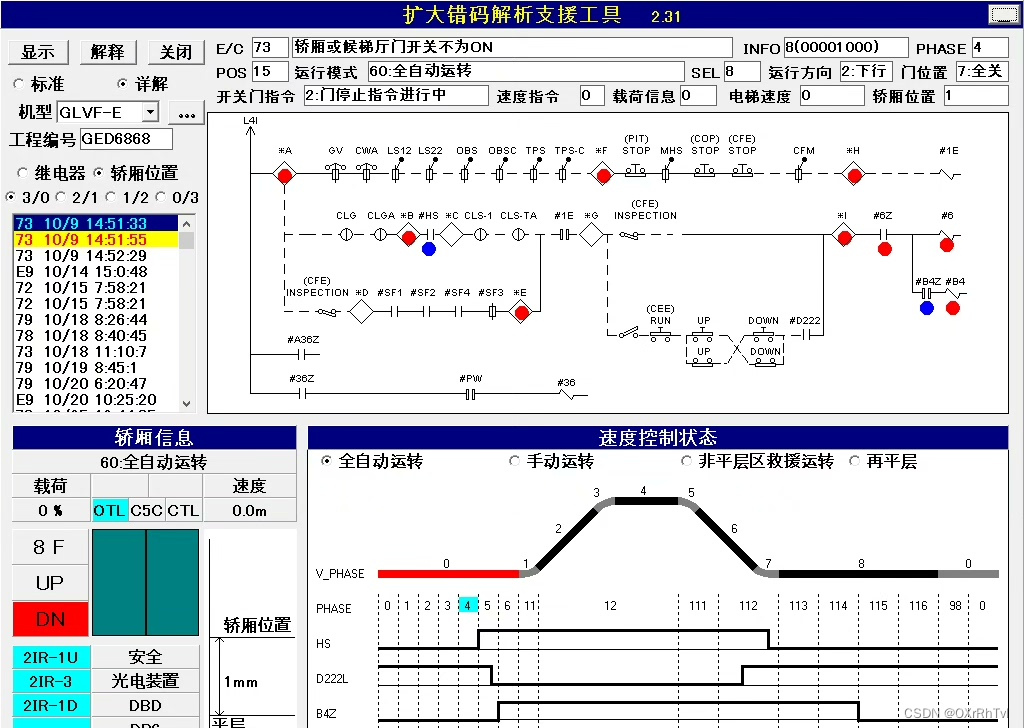The image size is (1024, 728).
Task: Click the error list scroll-up arrow
Action: point(187,224)
